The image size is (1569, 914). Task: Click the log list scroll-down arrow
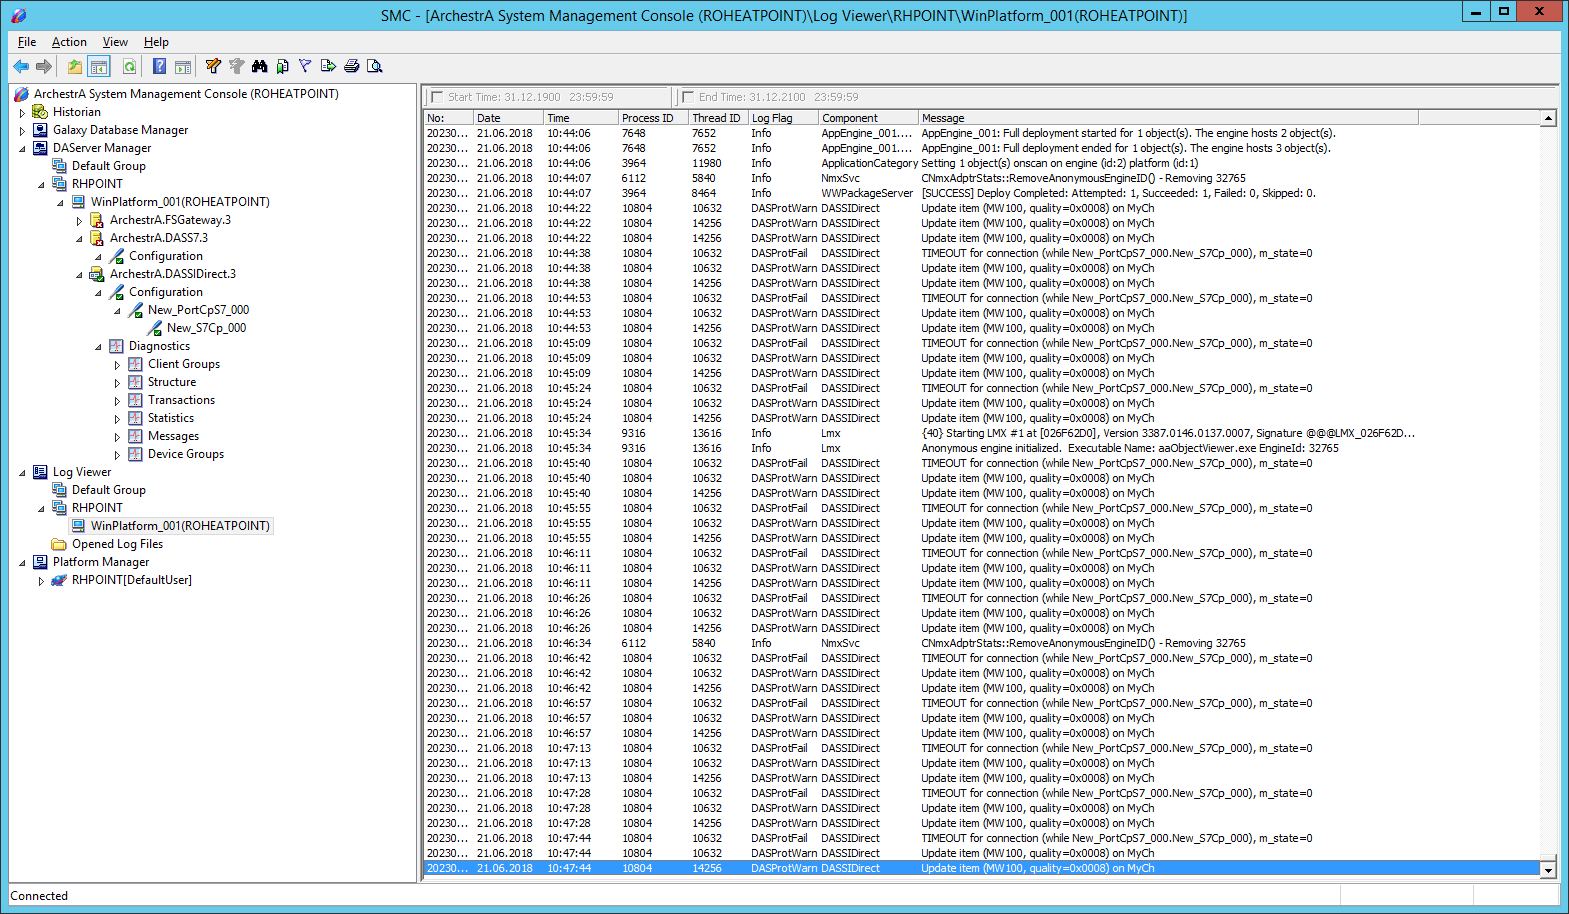(1548, 870)
